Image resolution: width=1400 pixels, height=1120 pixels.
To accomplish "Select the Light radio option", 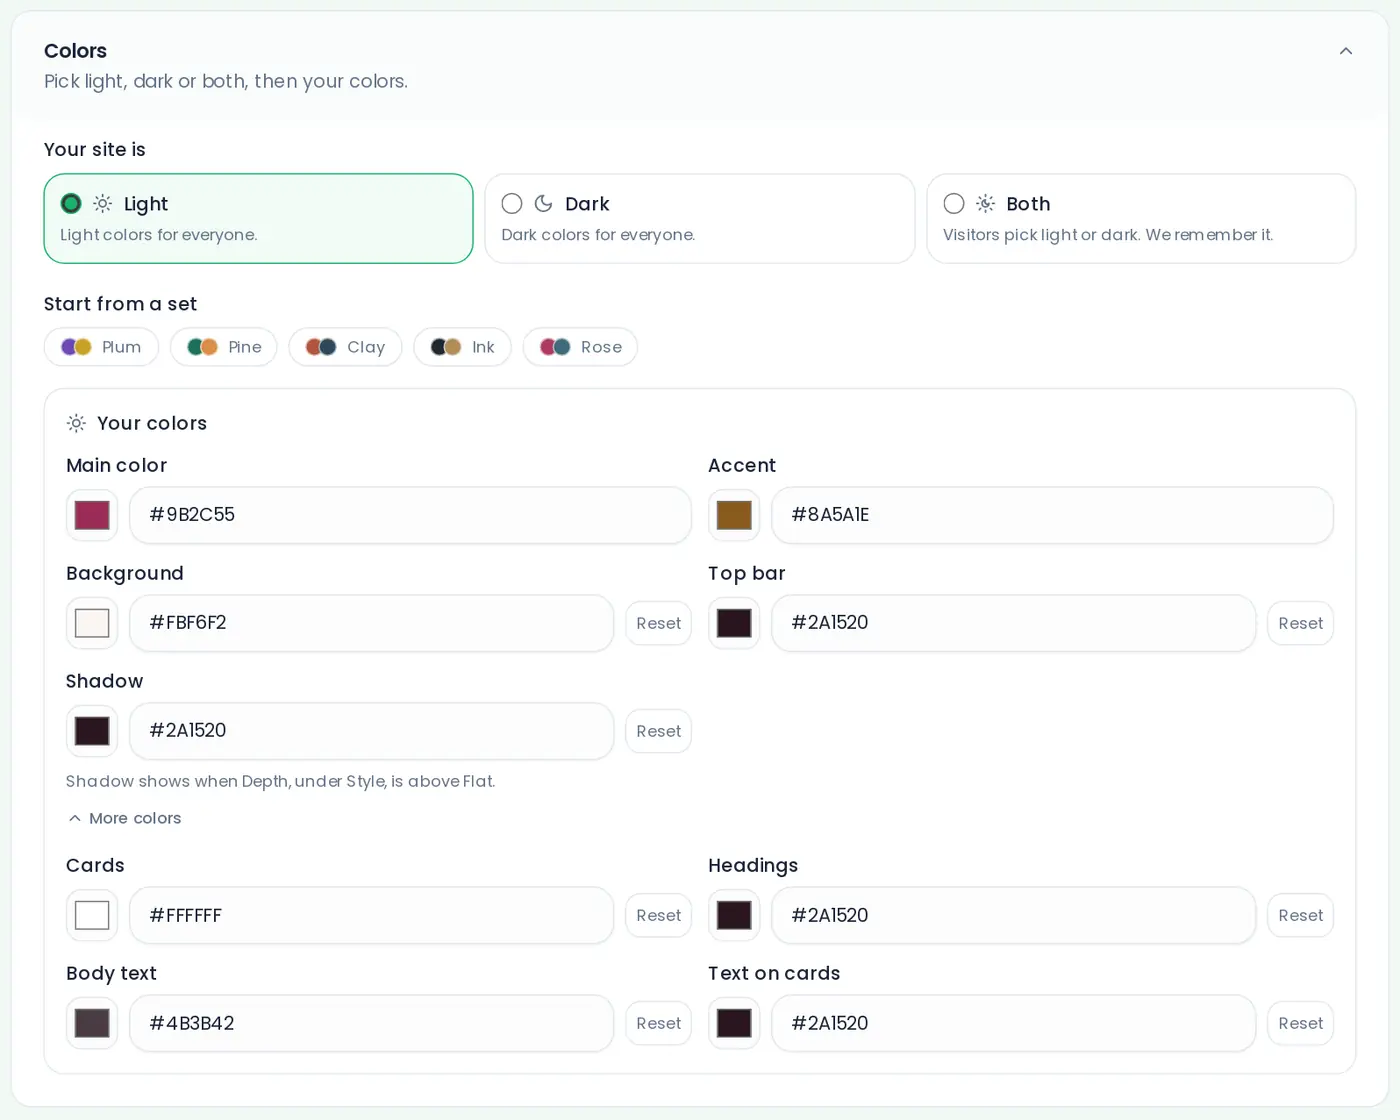I will point(258,218).
